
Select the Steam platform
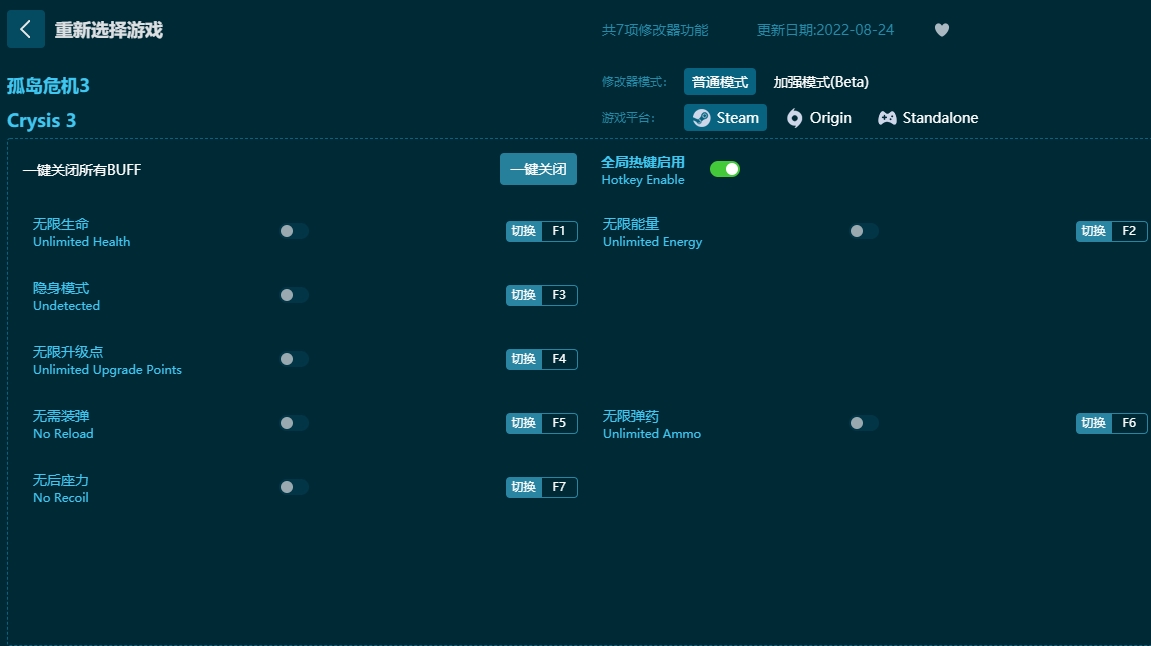click(725, 117)
